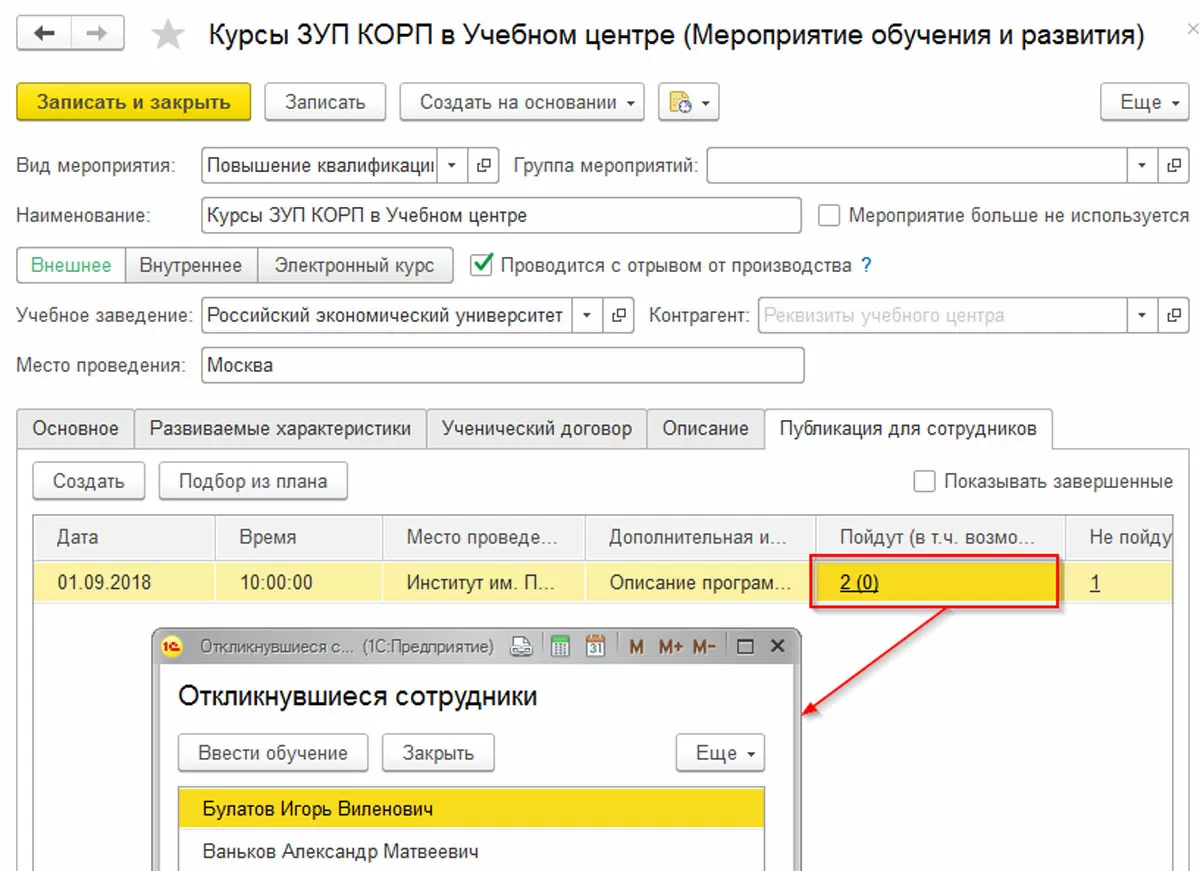Click the Закрыть button in the popup
Screen dimensions: 1200x871
[x=438, y=753]
